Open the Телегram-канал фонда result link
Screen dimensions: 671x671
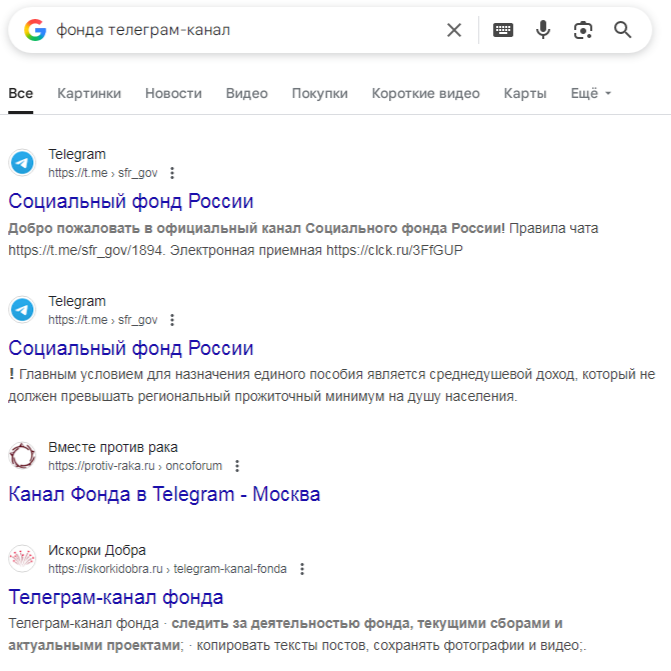pos(116,597)
